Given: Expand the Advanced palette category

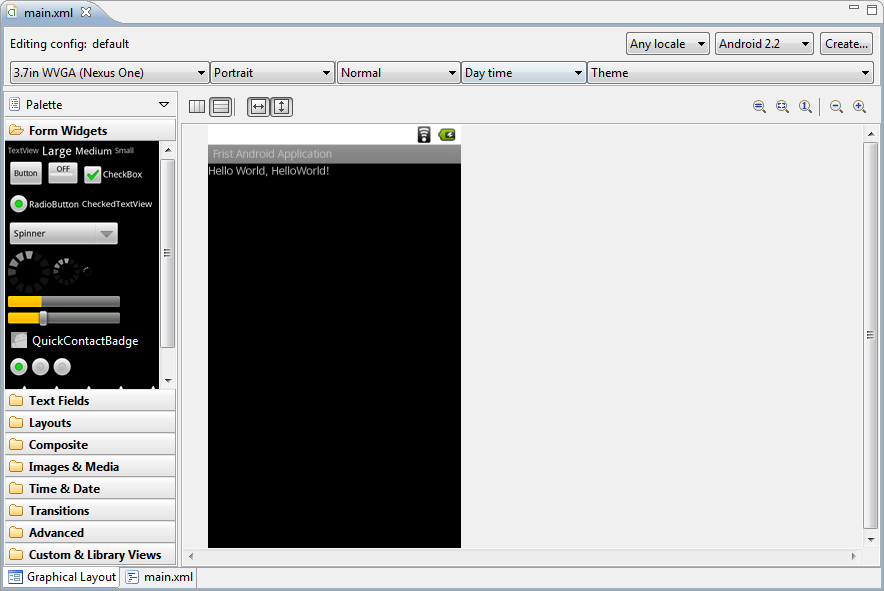Looking at the screenshot, I should pyautogui.click(x=90, y=532).
